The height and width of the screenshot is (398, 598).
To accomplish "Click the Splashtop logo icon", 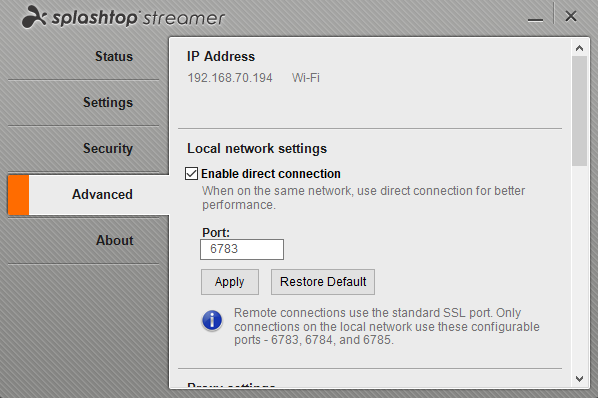I will pyautogui.click(x=34, y=17).
